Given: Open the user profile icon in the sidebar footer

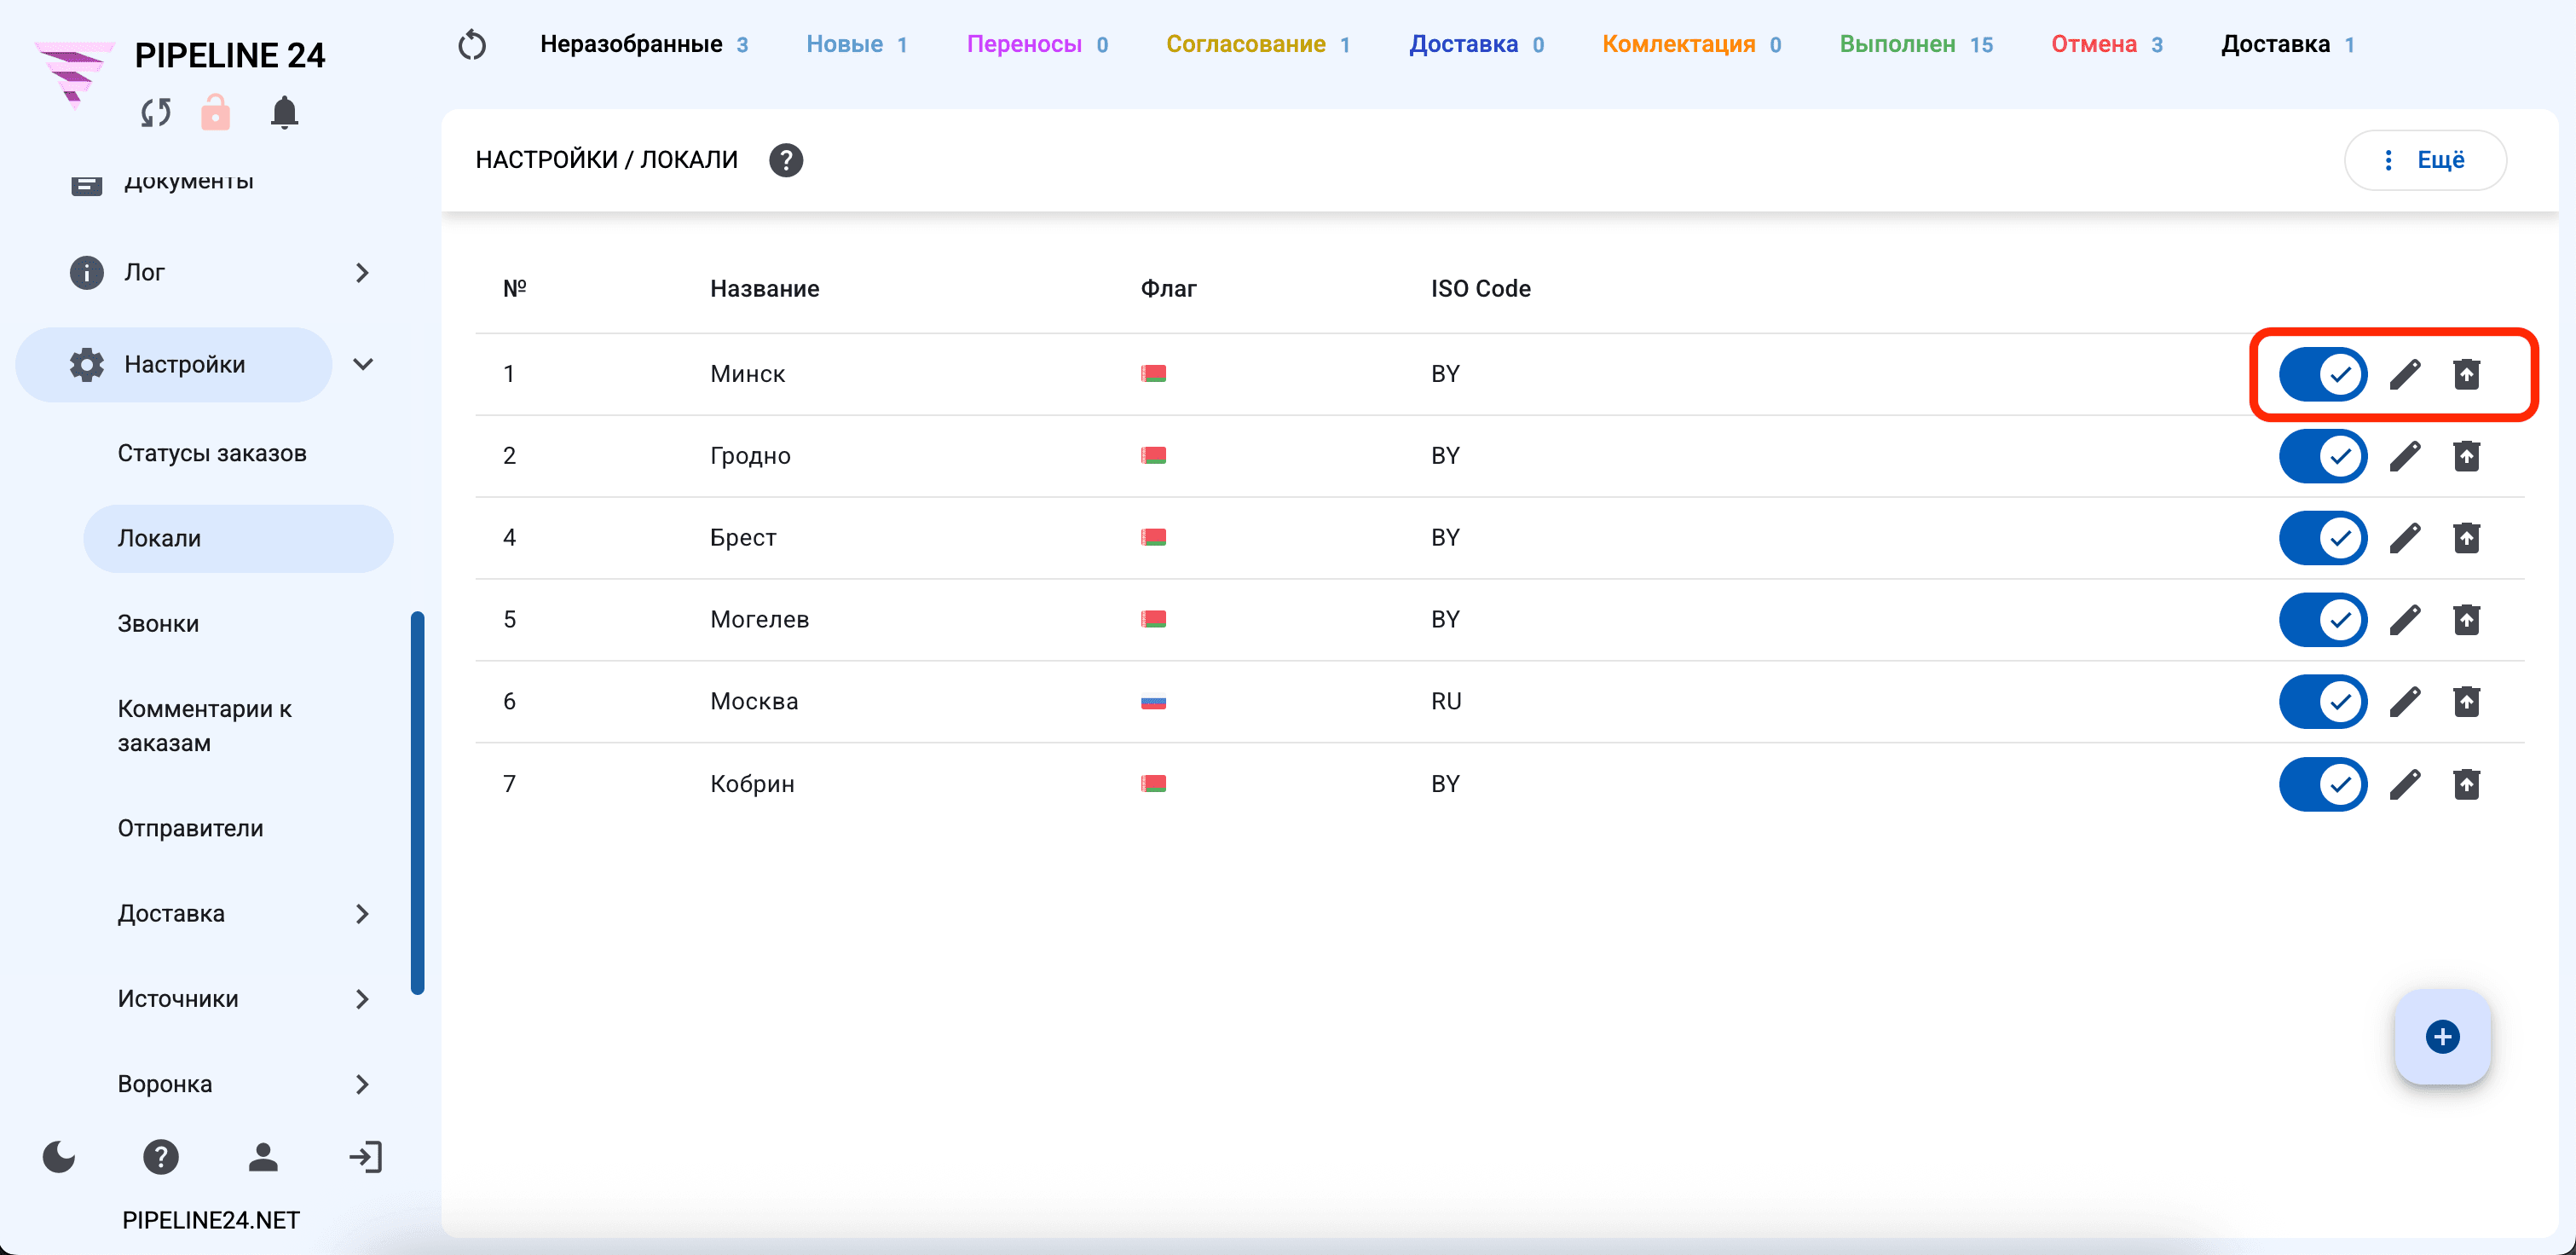Looking at the screenshot, I should 263,1157.
